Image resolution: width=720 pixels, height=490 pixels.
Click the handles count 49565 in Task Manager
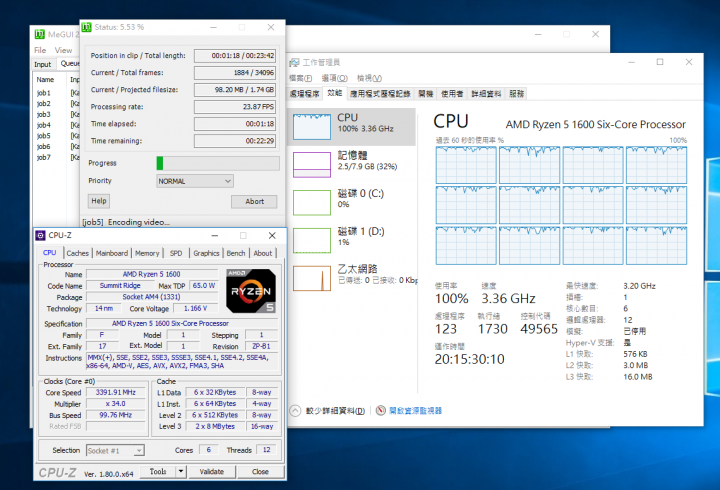point(539,329)
